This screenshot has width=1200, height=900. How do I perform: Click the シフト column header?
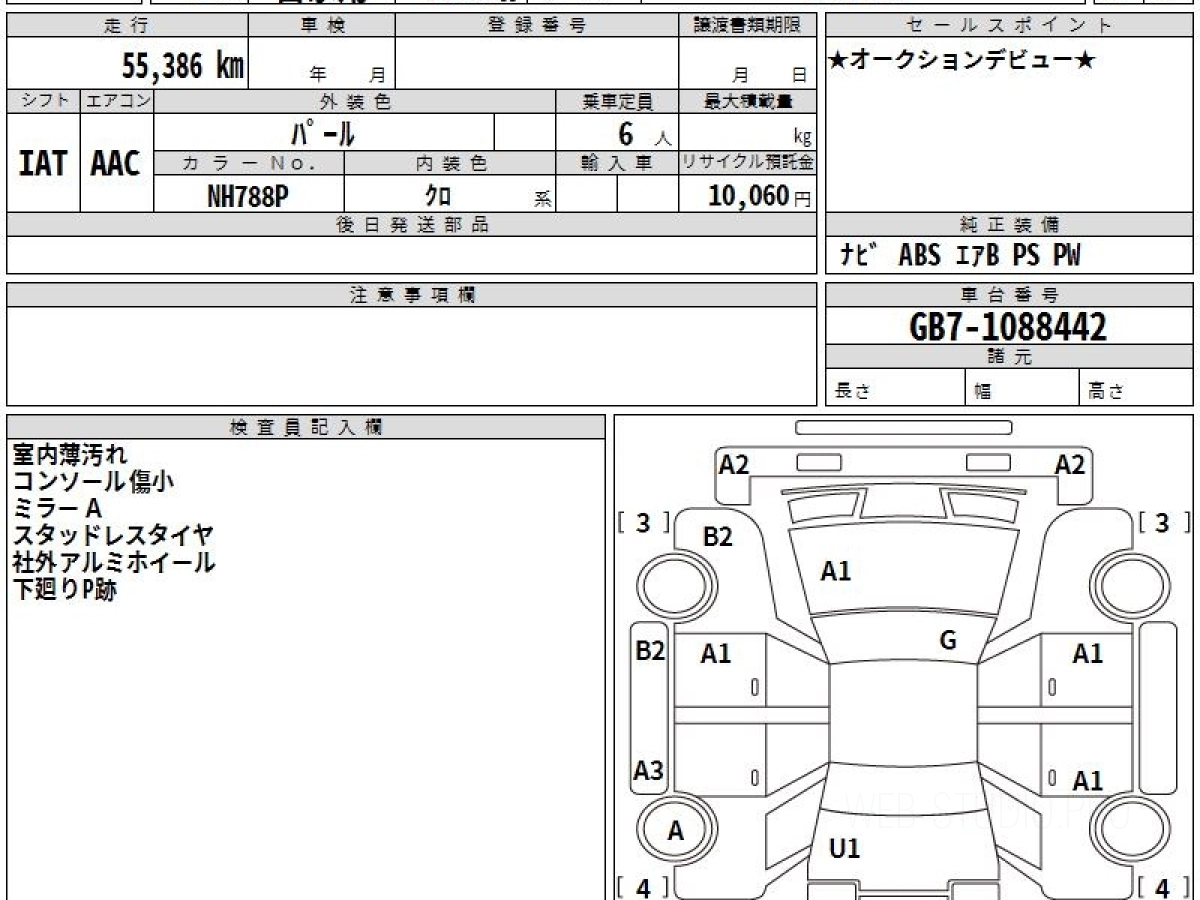(x=43, y=101)
